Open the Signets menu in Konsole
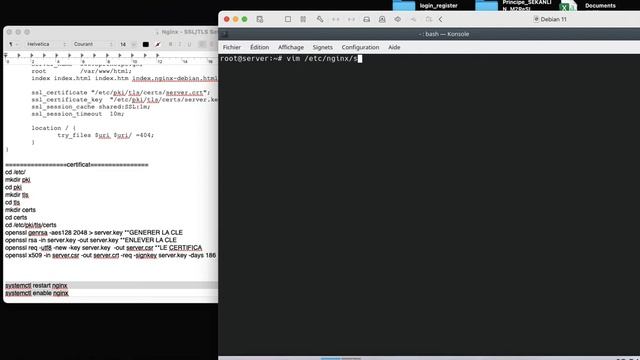 (322, 47)
